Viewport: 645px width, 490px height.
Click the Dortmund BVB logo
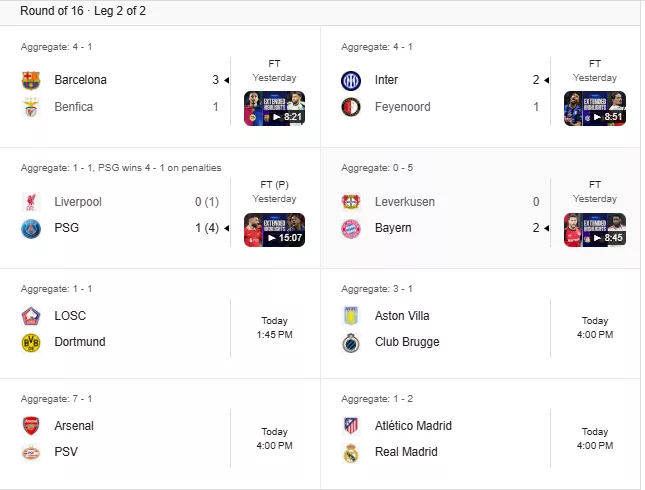(31, 342)
